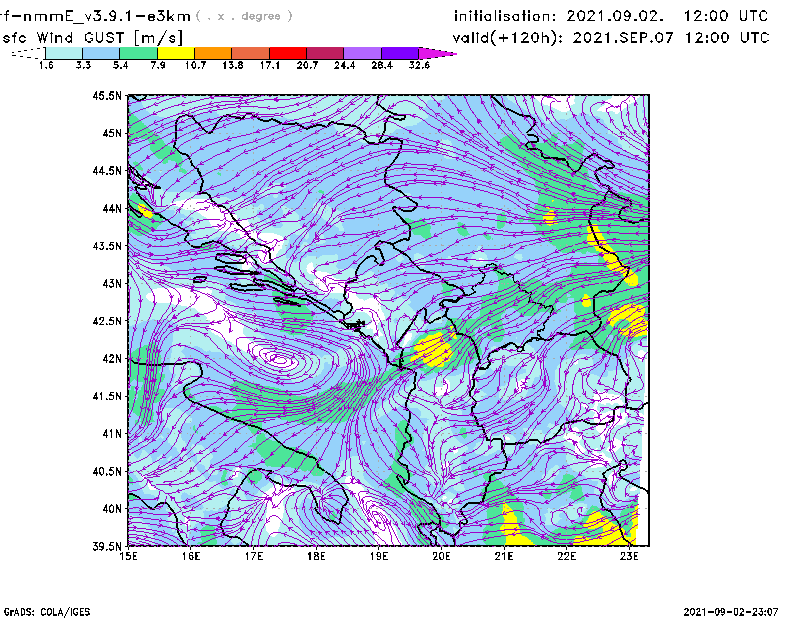Click the legend value '10.7'
This screenshot has width=800, height=618.
click(195, 65)
